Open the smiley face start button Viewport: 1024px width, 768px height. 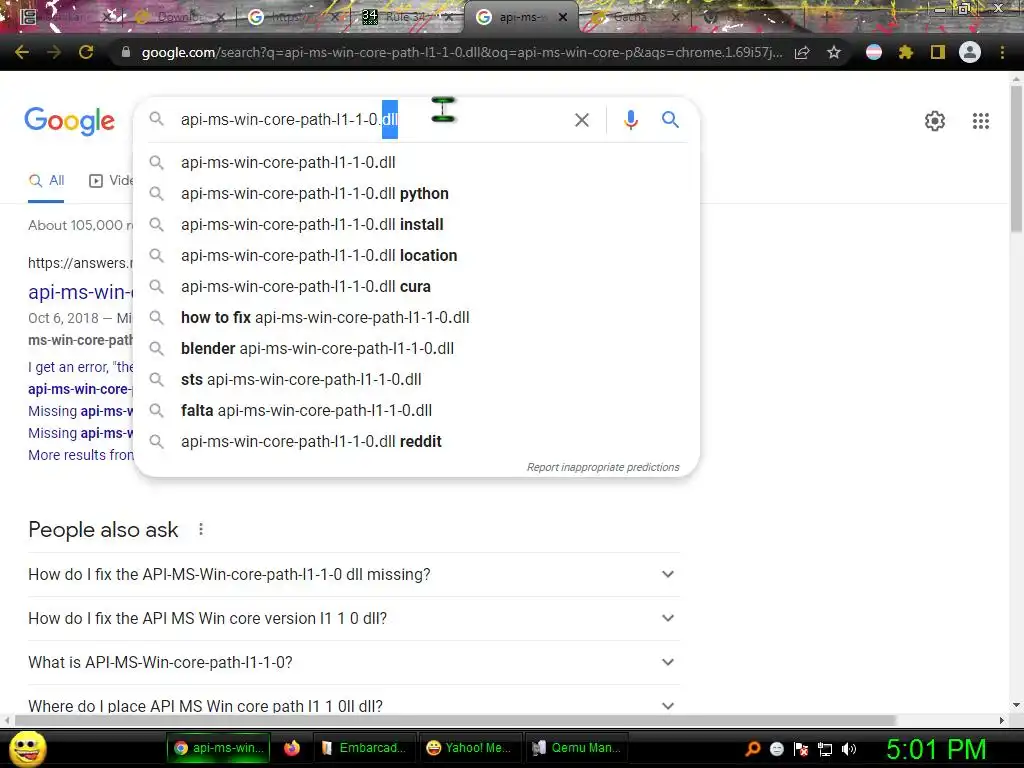coord(27,748)
